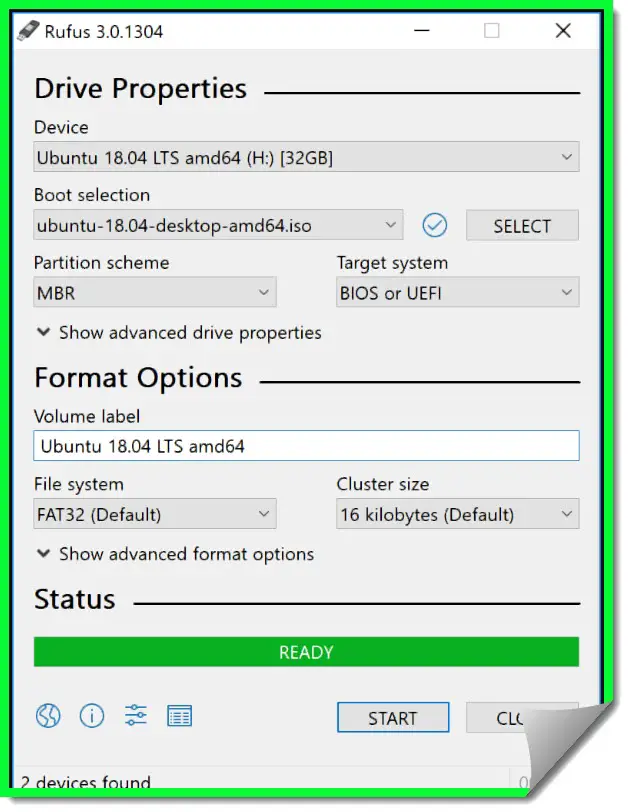The image size is (628, 812).
Task: Close the Rufus window
Action: [563, 31]
